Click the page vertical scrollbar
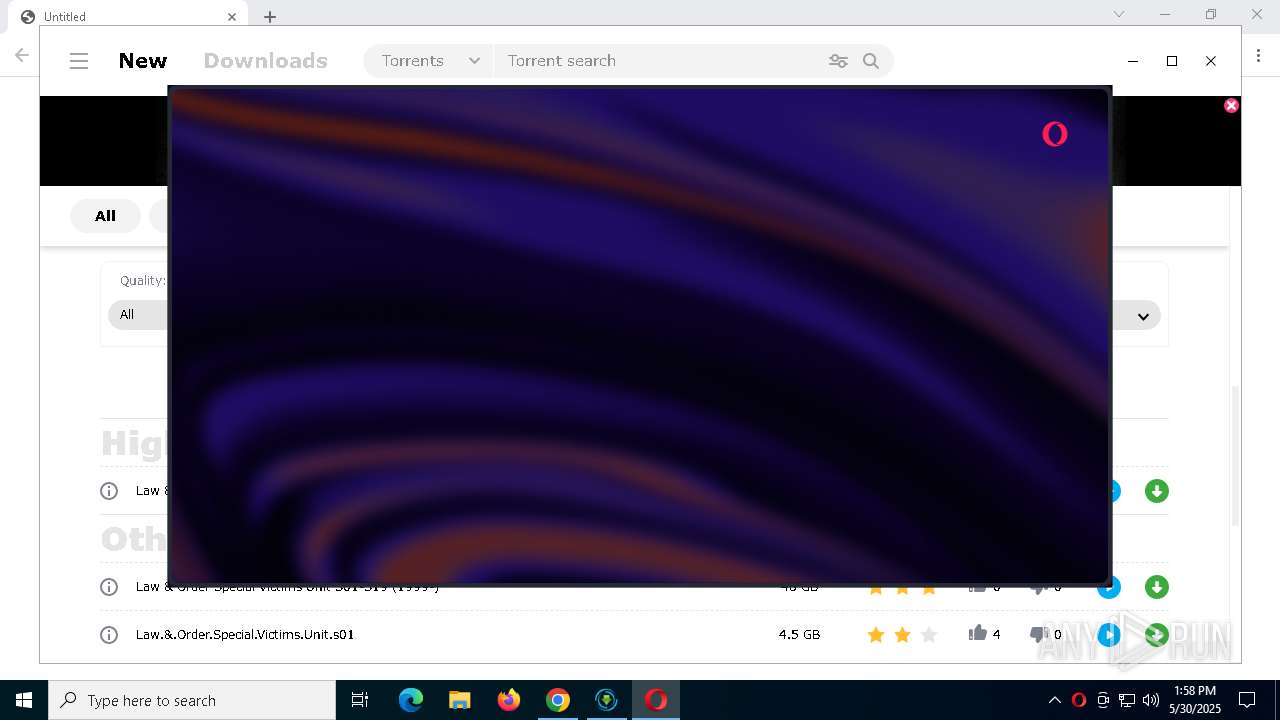1280x720 pixels. pyautogui.click(x=1235, y=455)
